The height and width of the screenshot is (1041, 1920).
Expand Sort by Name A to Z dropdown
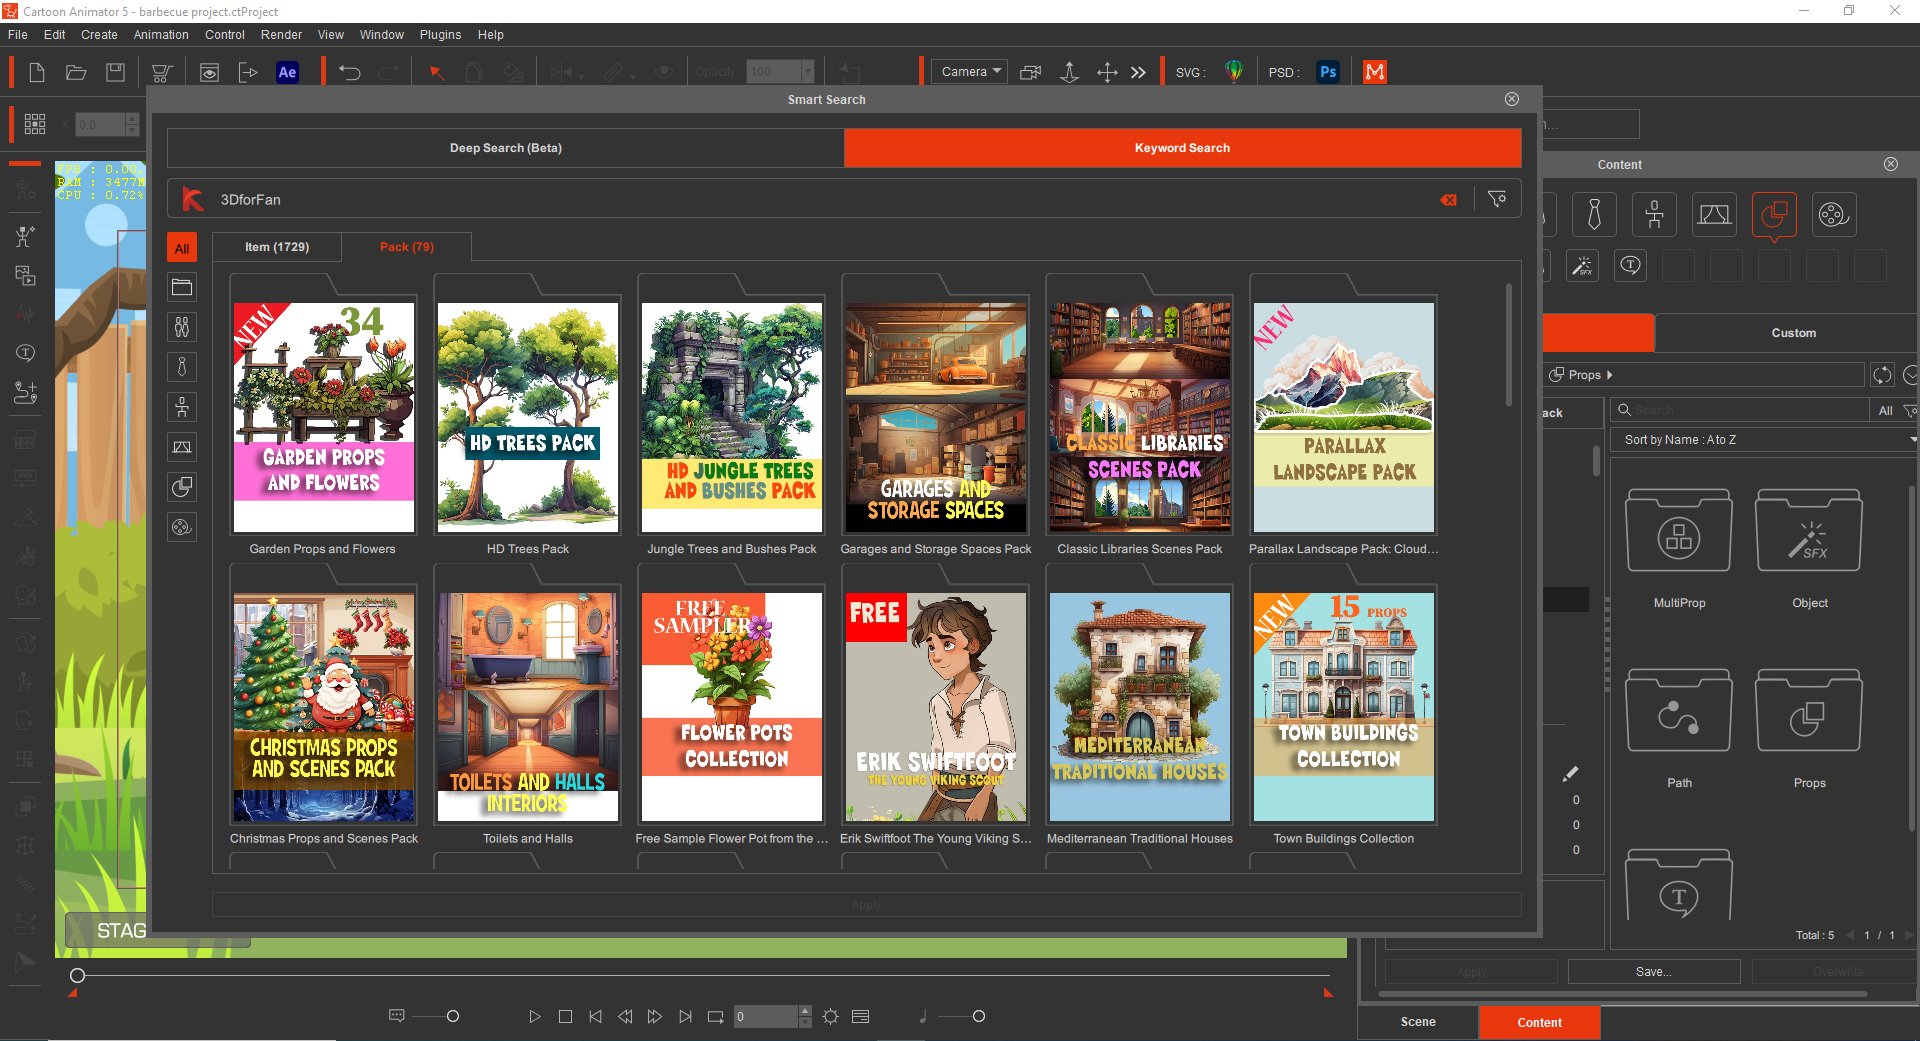pyautogui.click(x=1765, y=440)
